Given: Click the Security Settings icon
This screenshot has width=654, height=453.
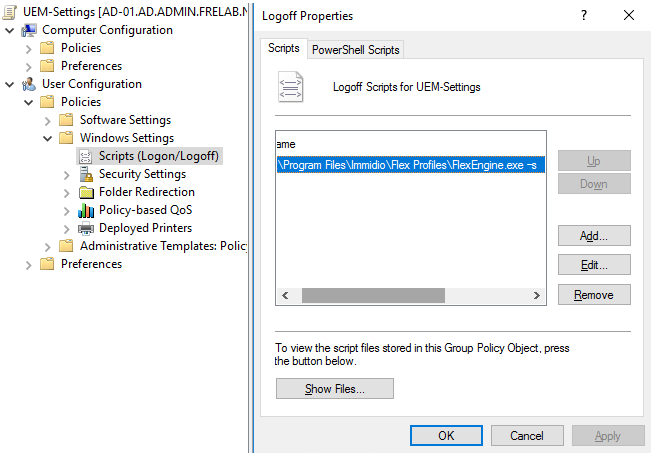Looking at the screenshot, I should pyautogui.click(x=86, y=174).
